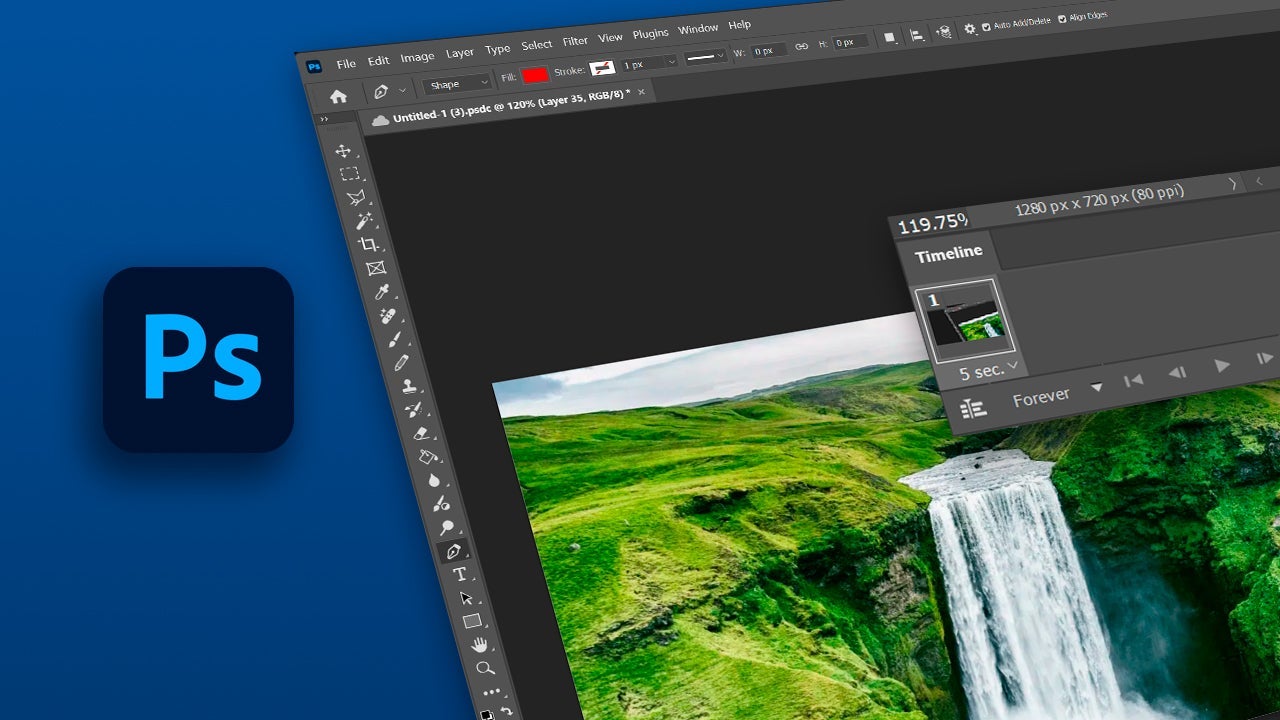
Task: Select the Crop tool
Action: tap(369, 245)
